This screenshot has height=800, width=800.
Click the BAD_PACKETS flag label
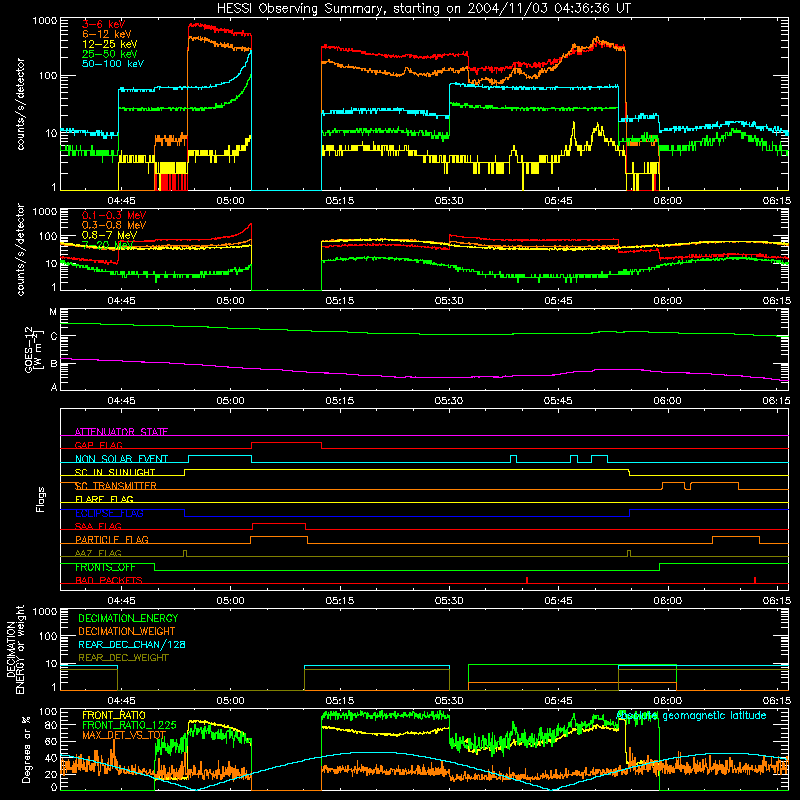pos(109,580)
